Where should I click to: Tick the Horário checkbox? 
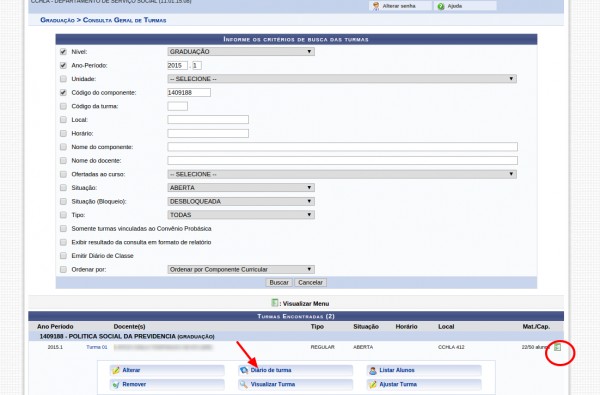click(63, 133)
